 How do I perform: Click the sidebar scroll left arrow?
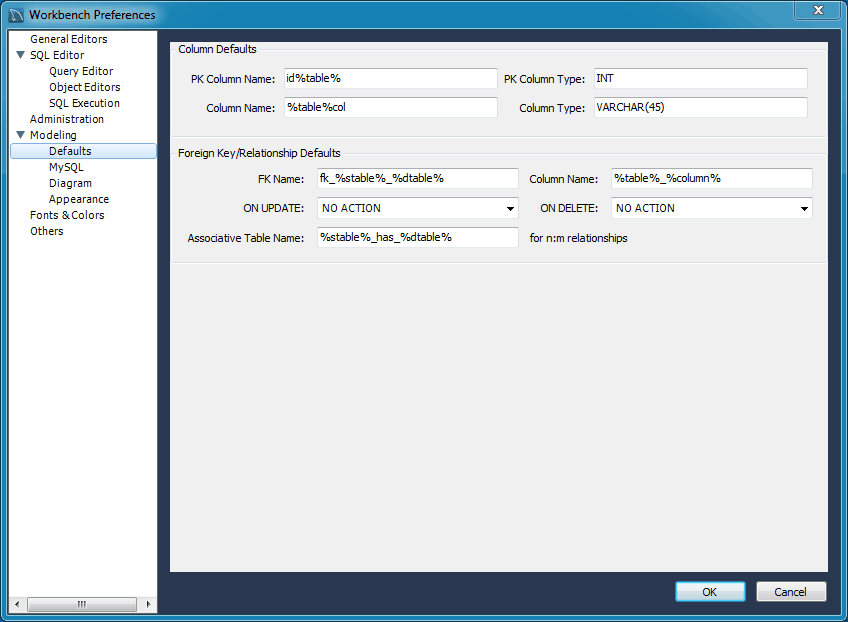click(x=17, y=604)
